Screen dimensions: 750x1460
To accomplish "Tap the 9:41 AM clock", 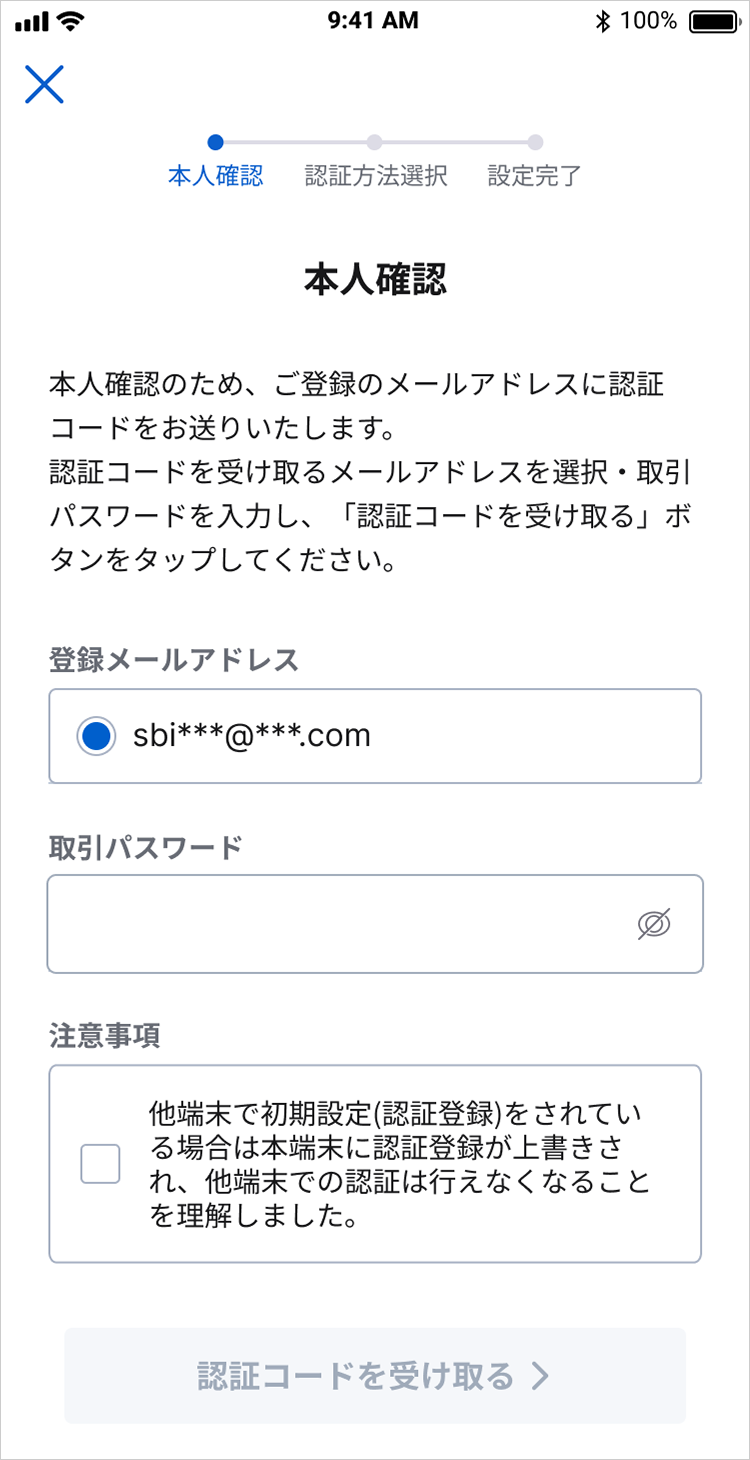I will point(373,21).
